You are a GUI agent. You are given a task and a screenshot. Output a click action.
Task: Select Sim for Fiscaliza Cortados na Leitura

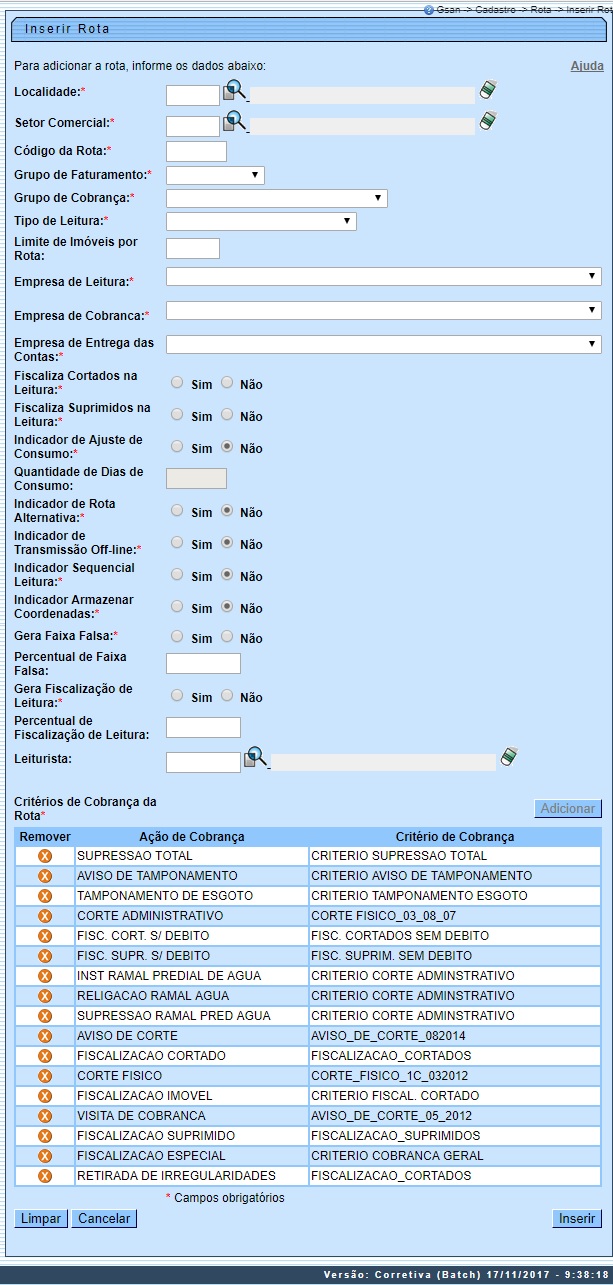(x=177, y=382)
